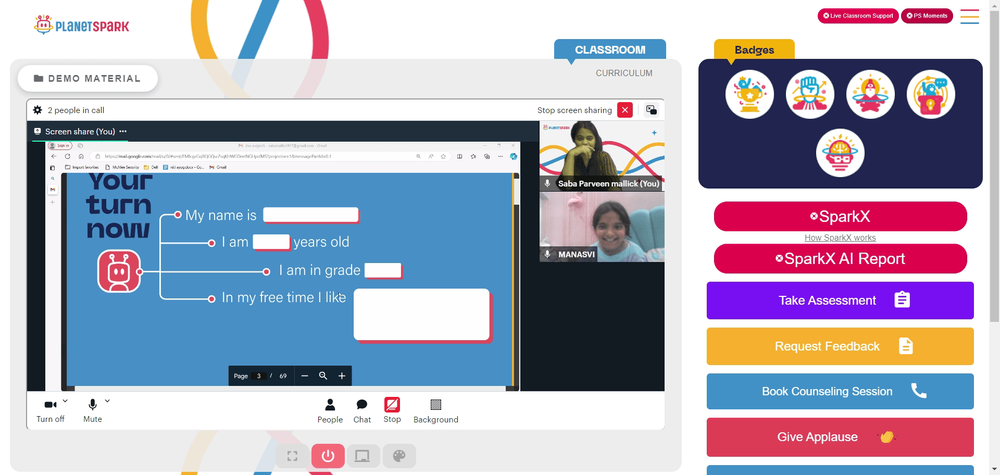1000x475 pixels.
Task: Zoom out the shared PDF page
Action: 304,376
